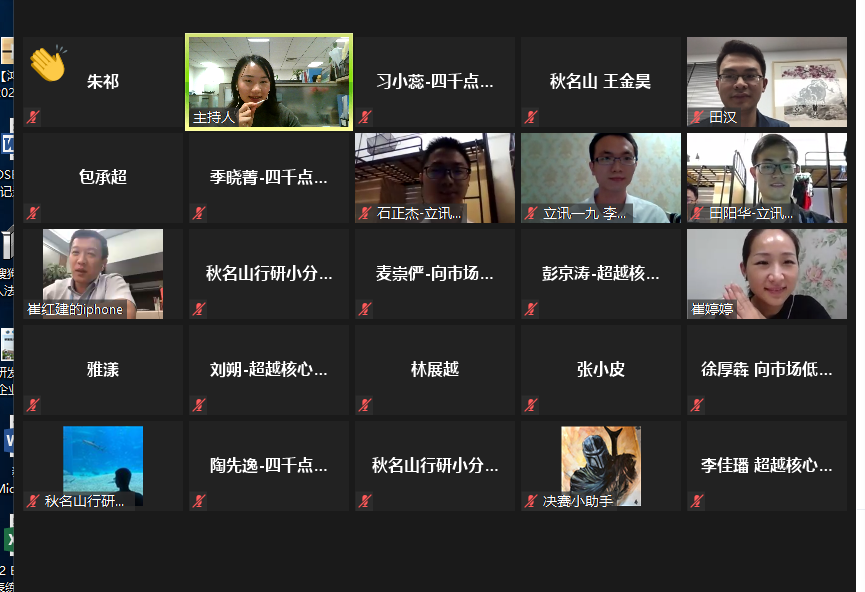The height and width of the screenshot is (592, 865).
Task: Click the muted mic icon on 林展越's tile
Action: coord(365,405)
